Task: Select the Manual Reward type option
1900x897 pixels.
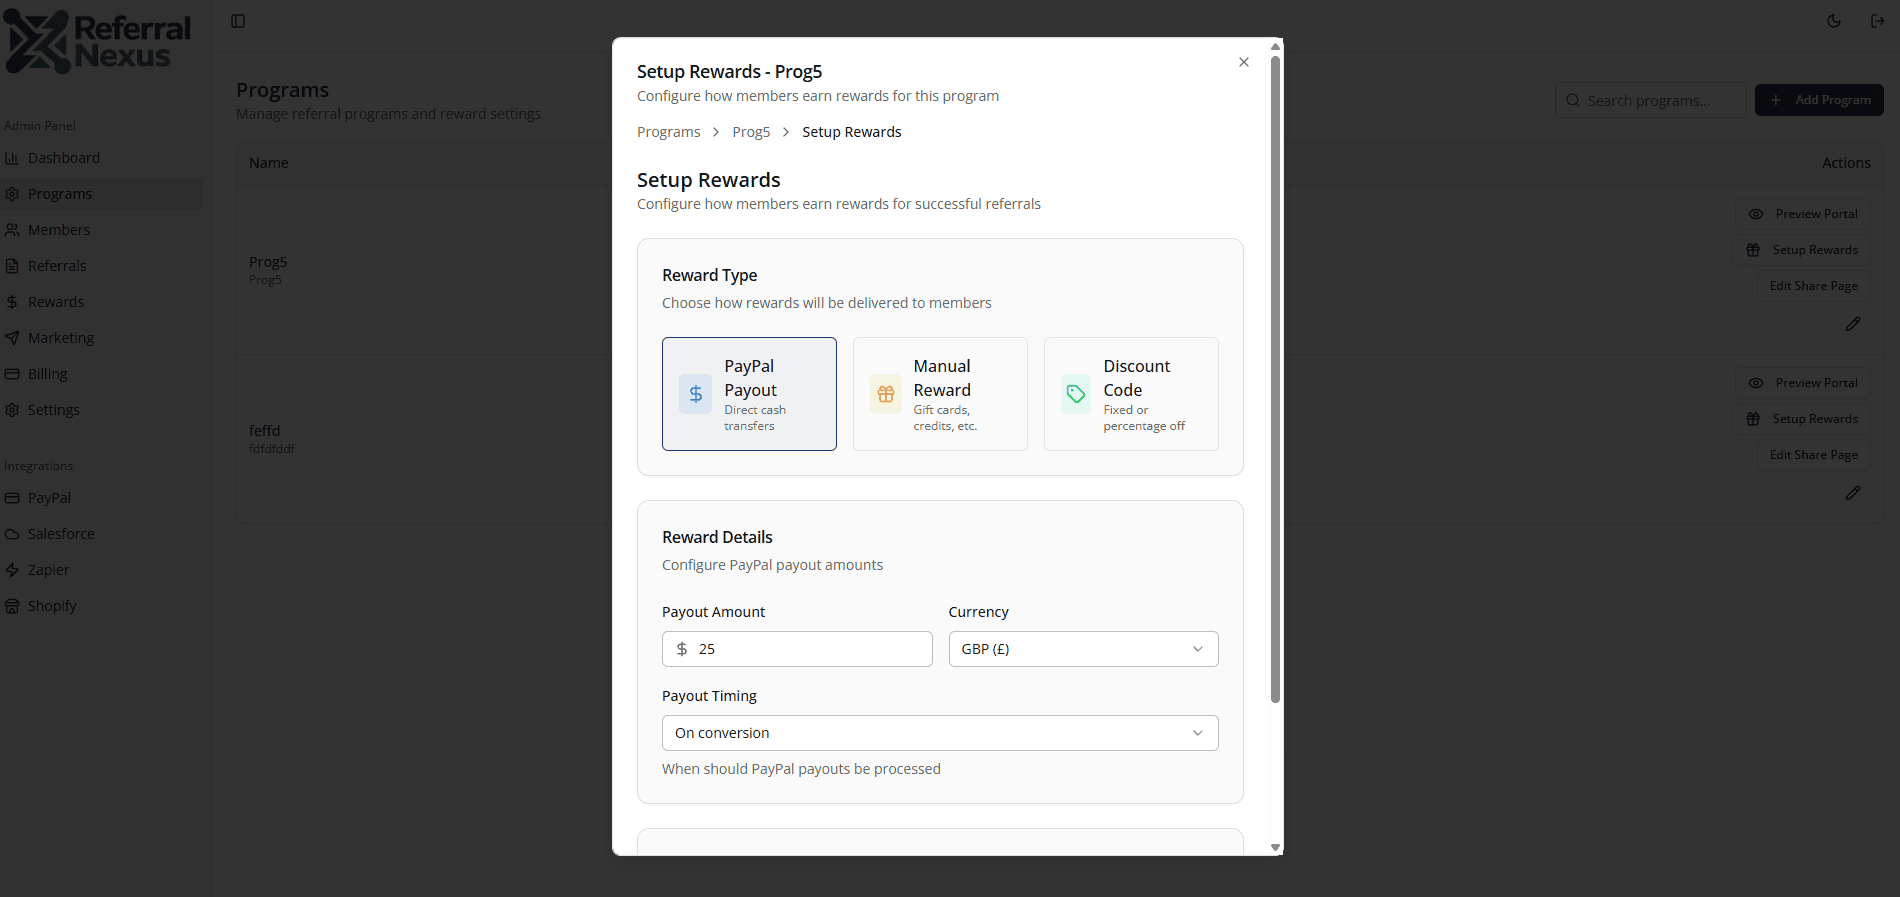Action: pos(940,394)
